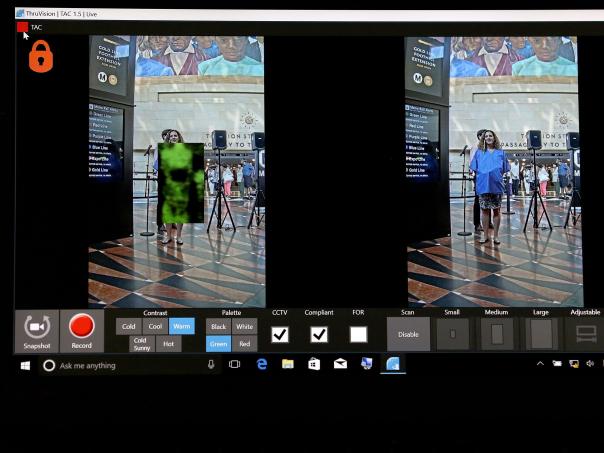Image resolution: width=604 pixels, height=453 pixels.
Task: Select the Small scan size icon
Action: coord(452,333)
